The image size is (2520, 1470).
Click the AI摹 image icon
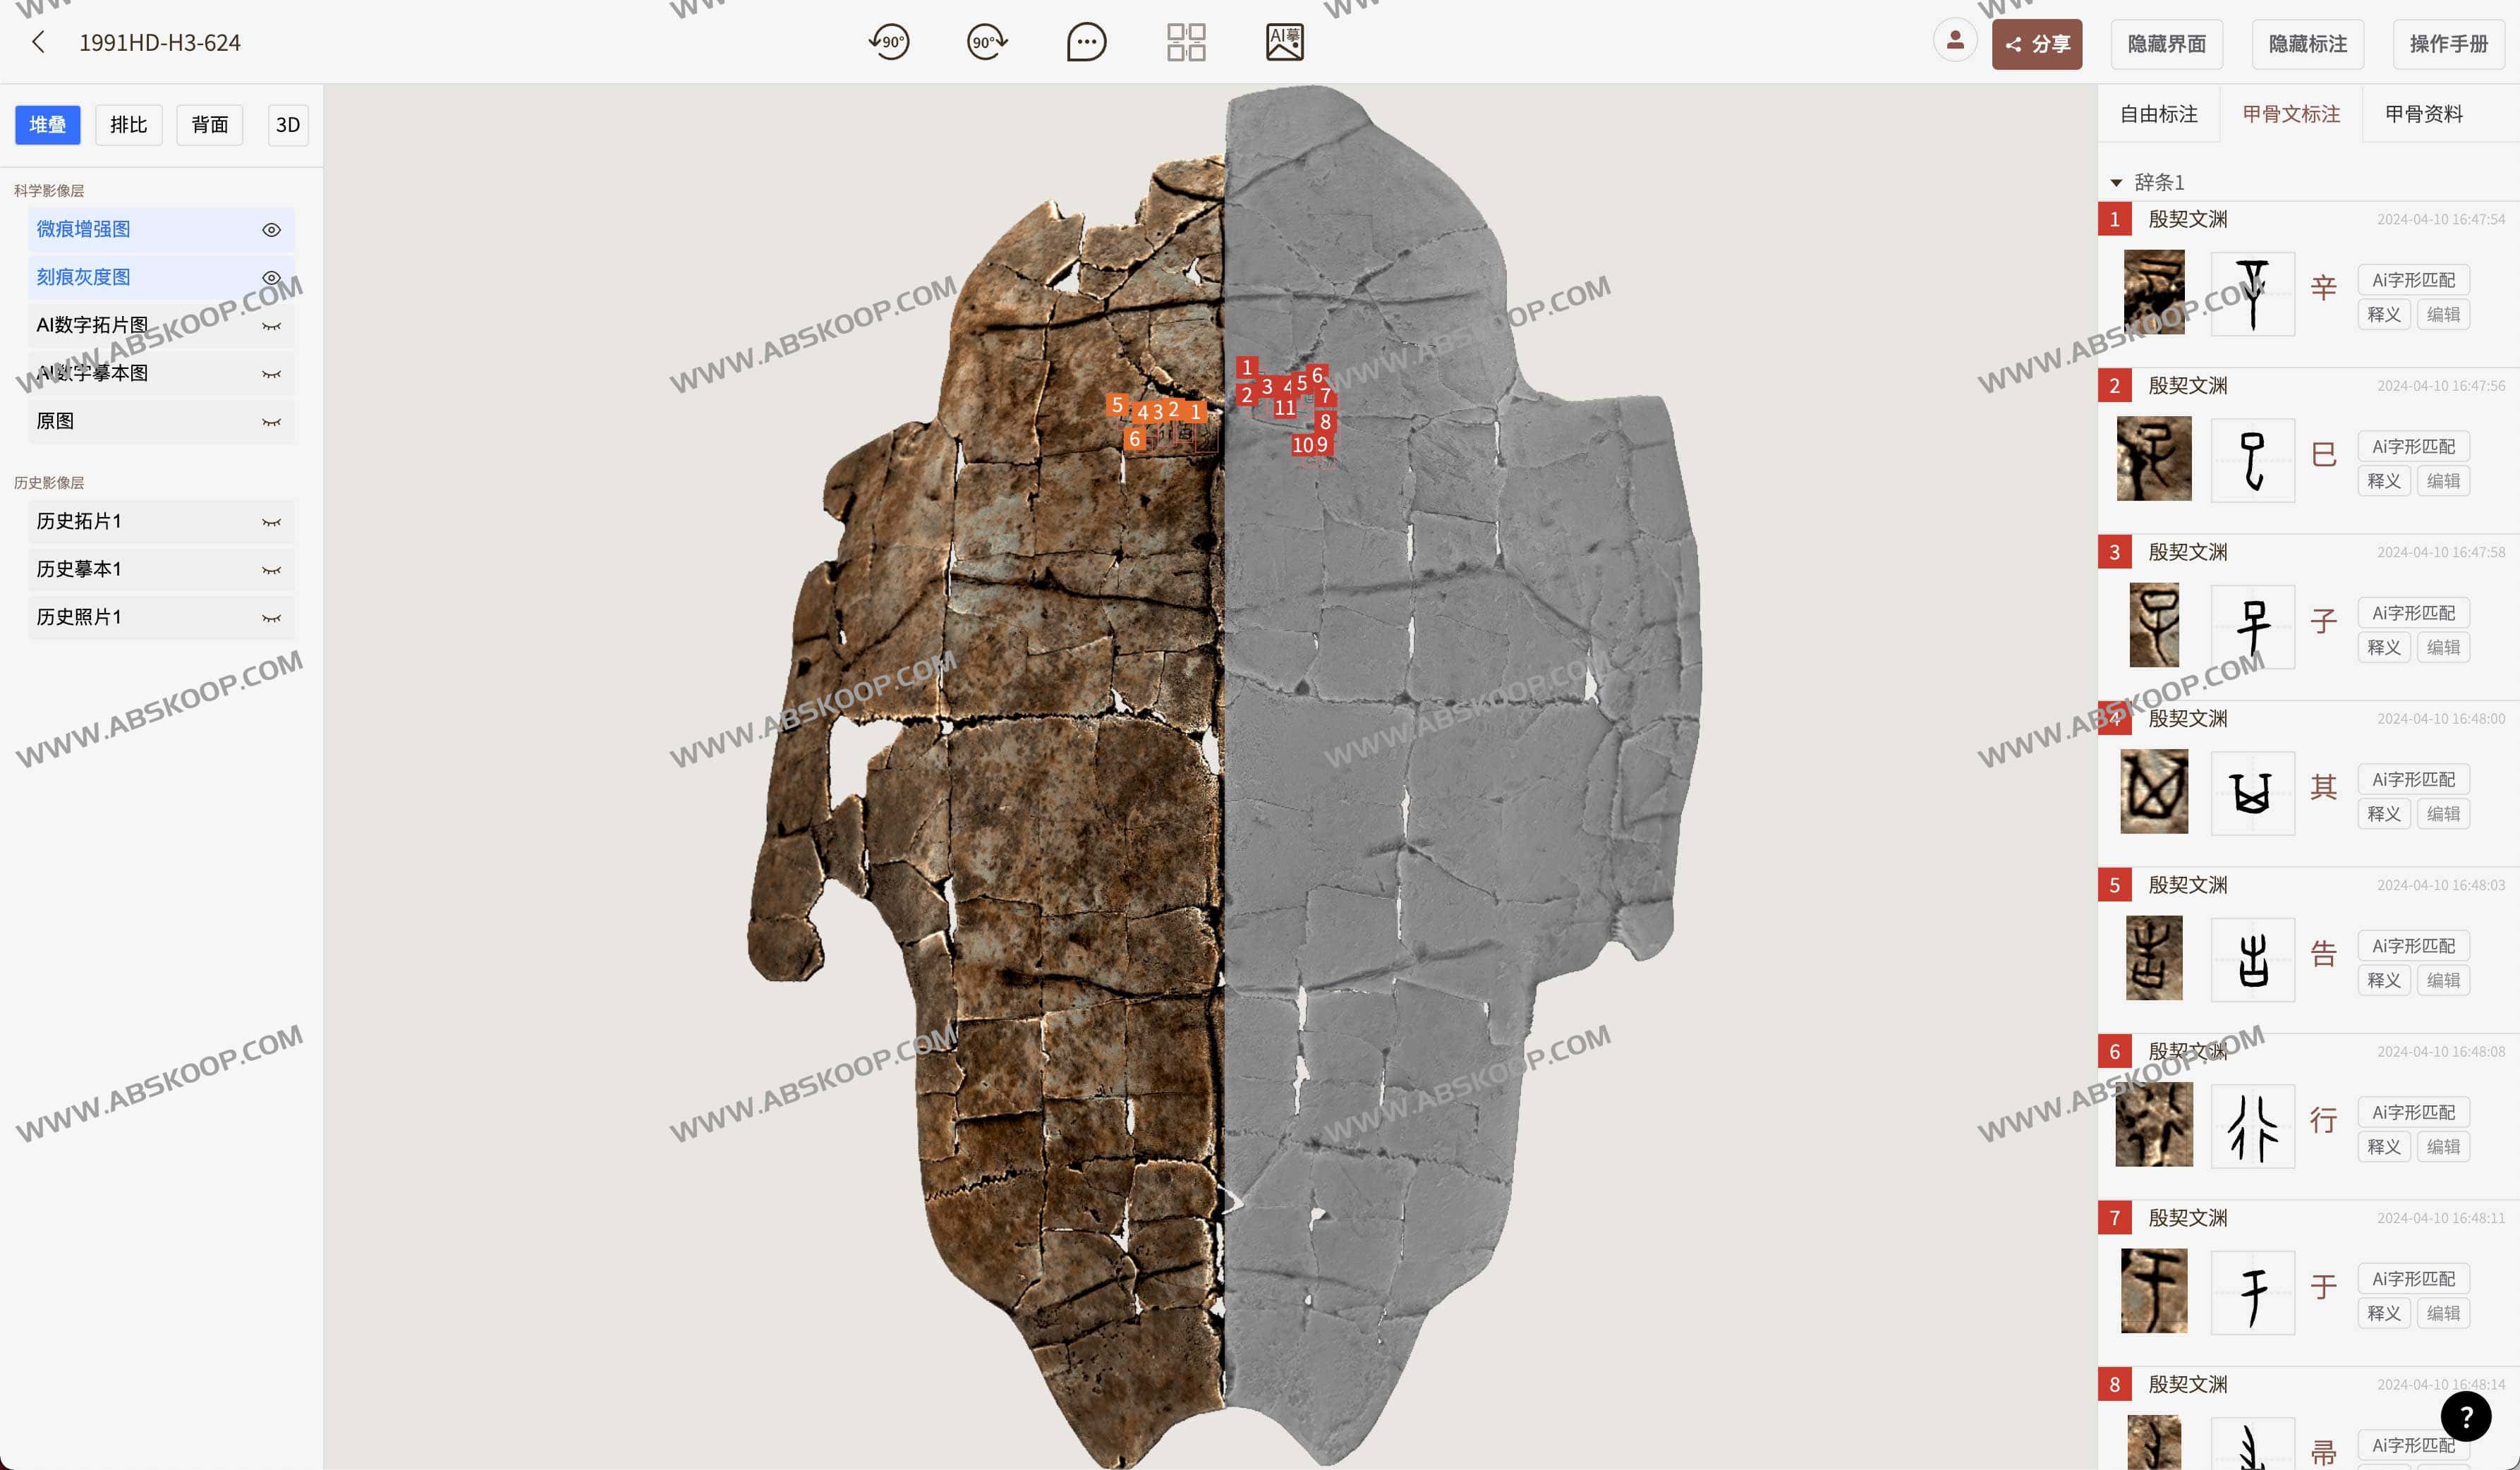[x=1284, y=42]
